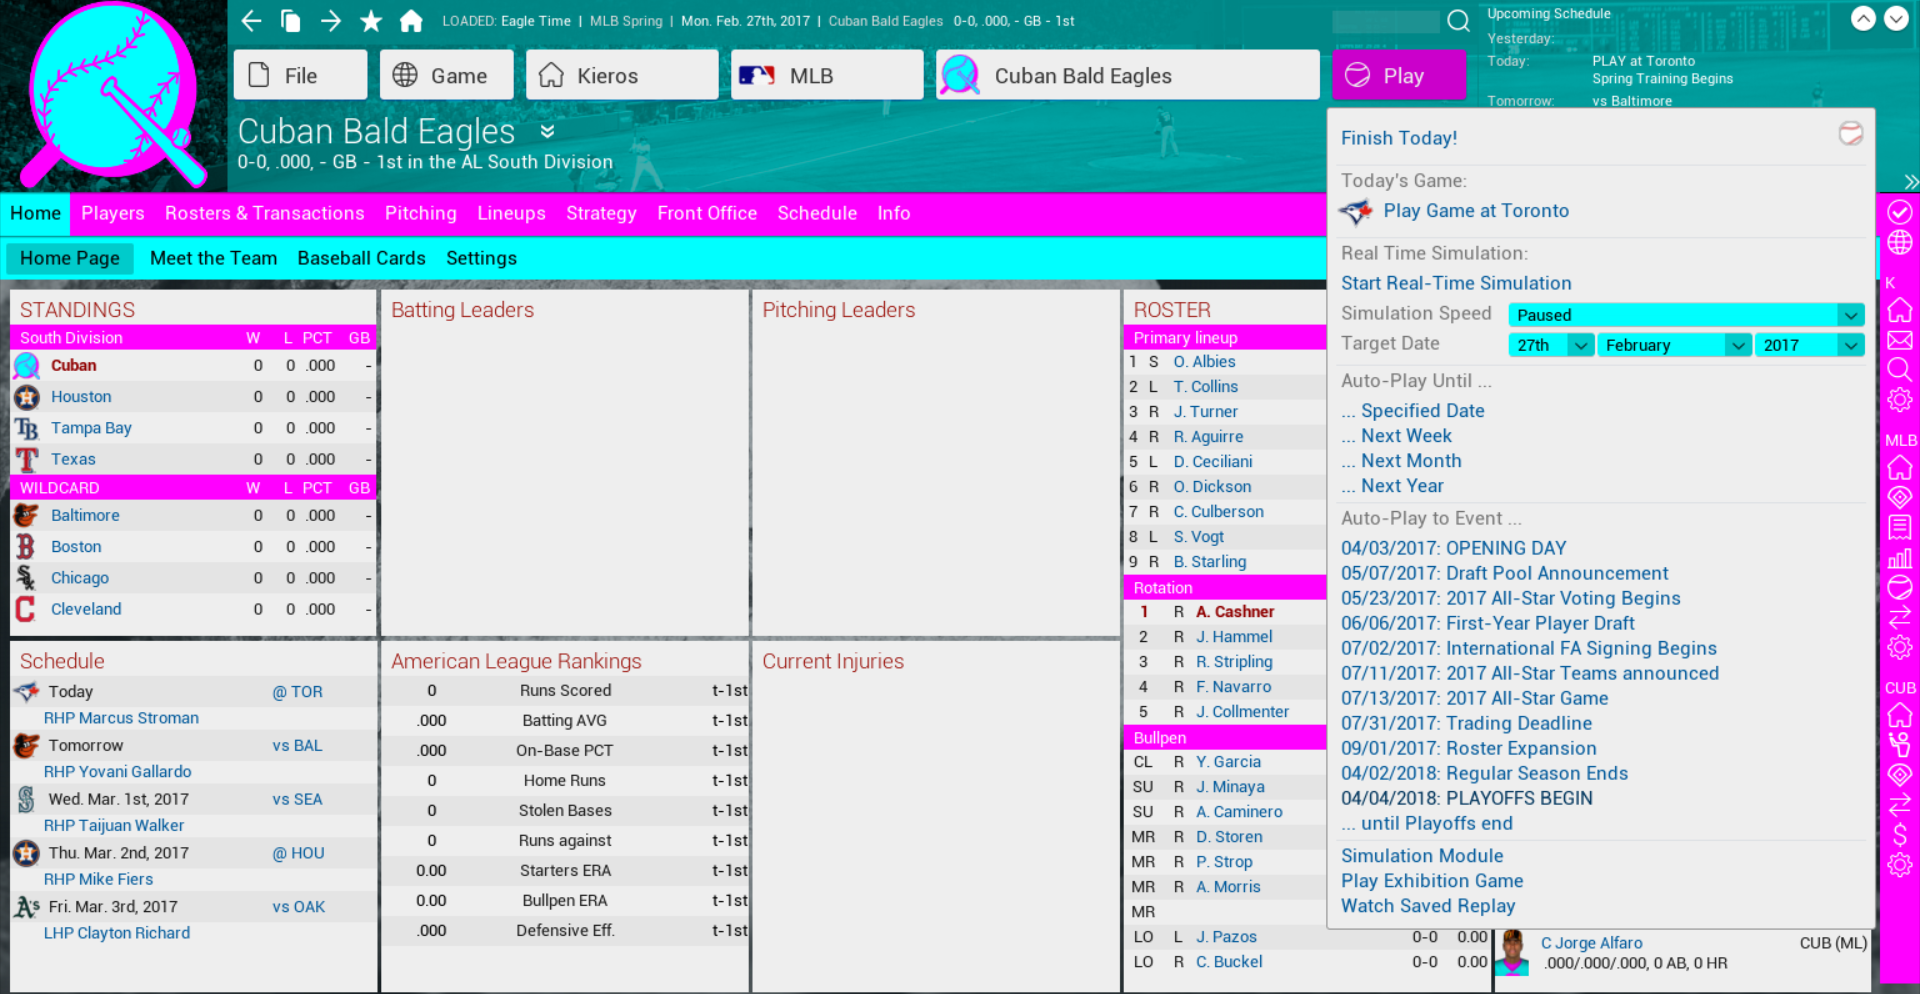This screenshot has height=994, width=1920.
Task: Open Houston in the South Division standings
Action: [x=81, y=397]
